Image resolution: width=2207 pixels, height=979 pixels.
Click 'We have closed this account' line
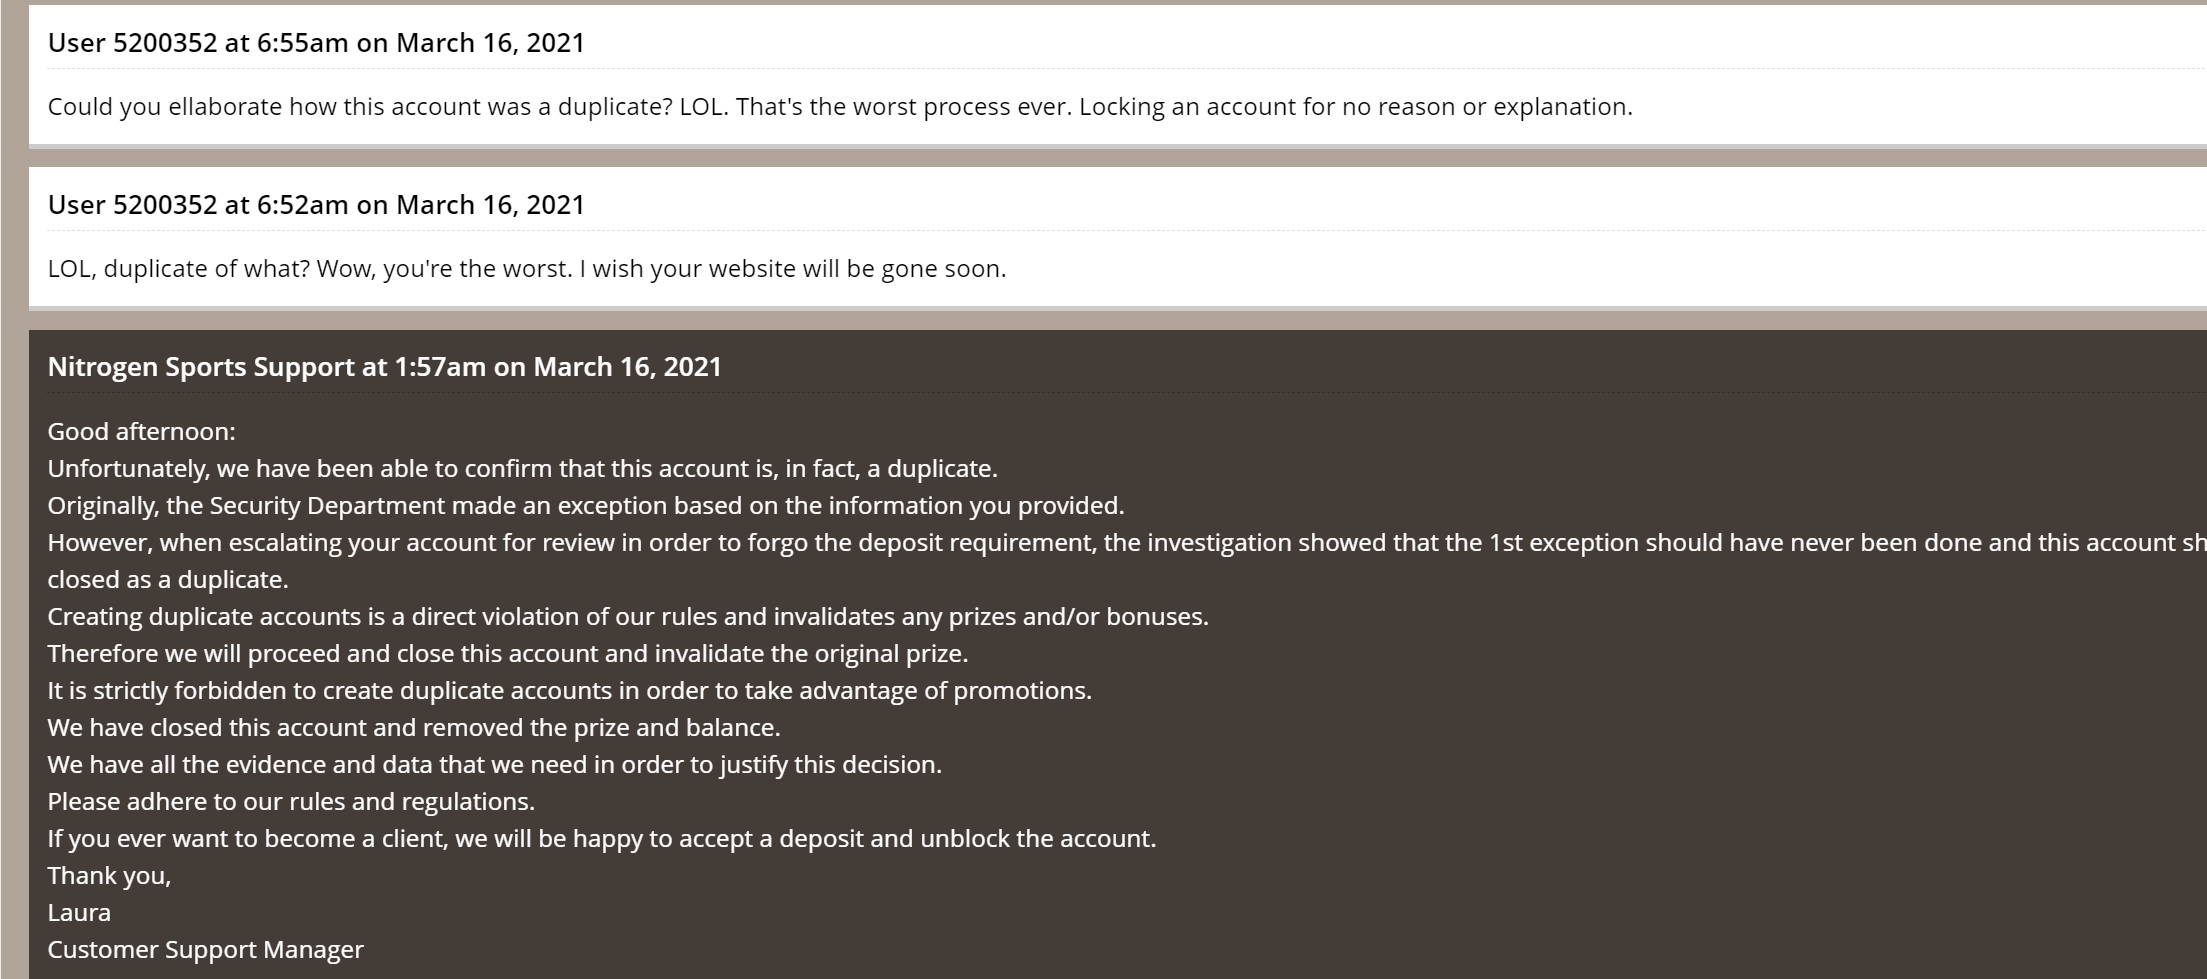[x=414, y=728]
